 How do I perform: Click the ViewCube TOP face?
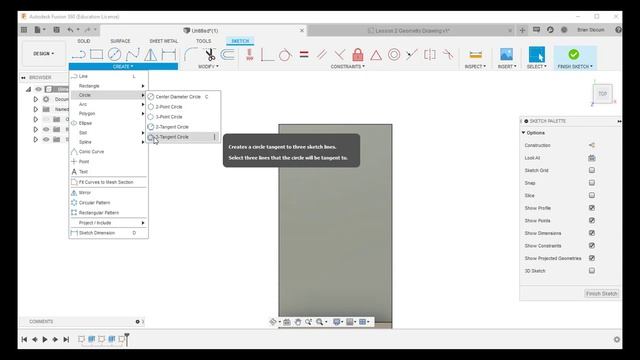602,93
